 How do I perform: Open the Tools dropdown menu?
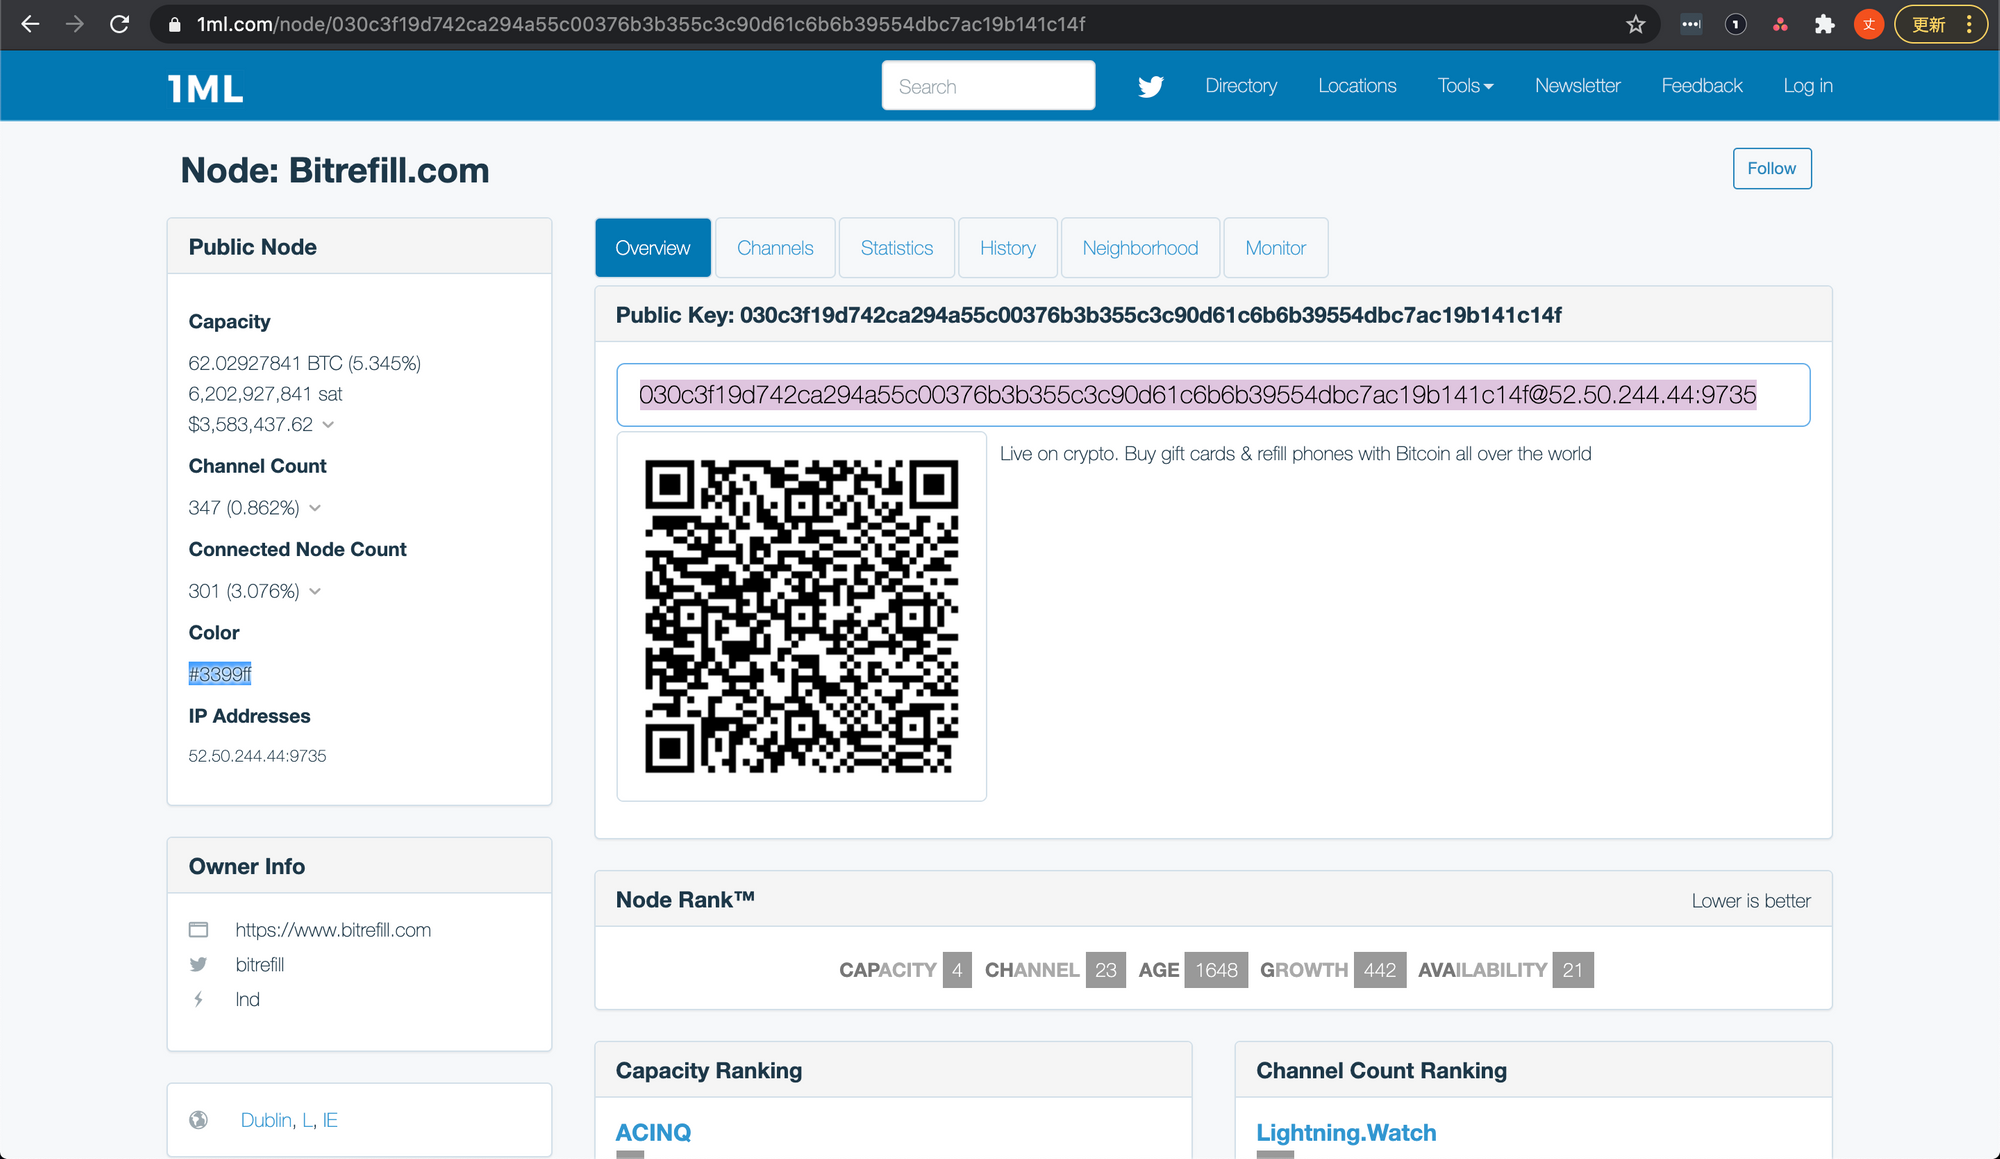pos(1465,86)
